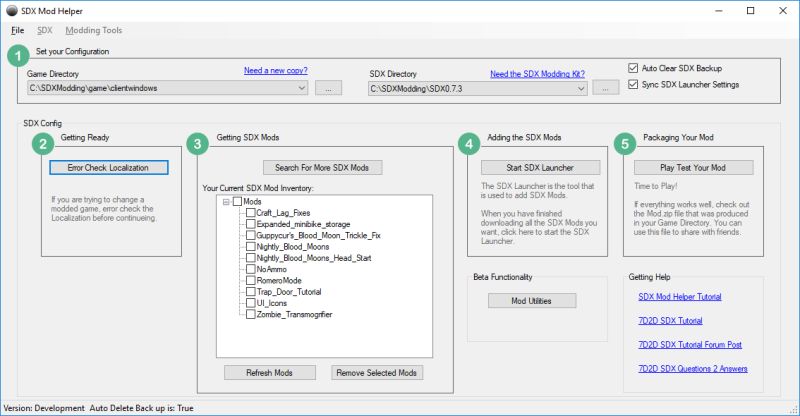Select the Craft_Lag_Fixes tree item label
This screenshot has width=800, height=416.
(283, 213)
